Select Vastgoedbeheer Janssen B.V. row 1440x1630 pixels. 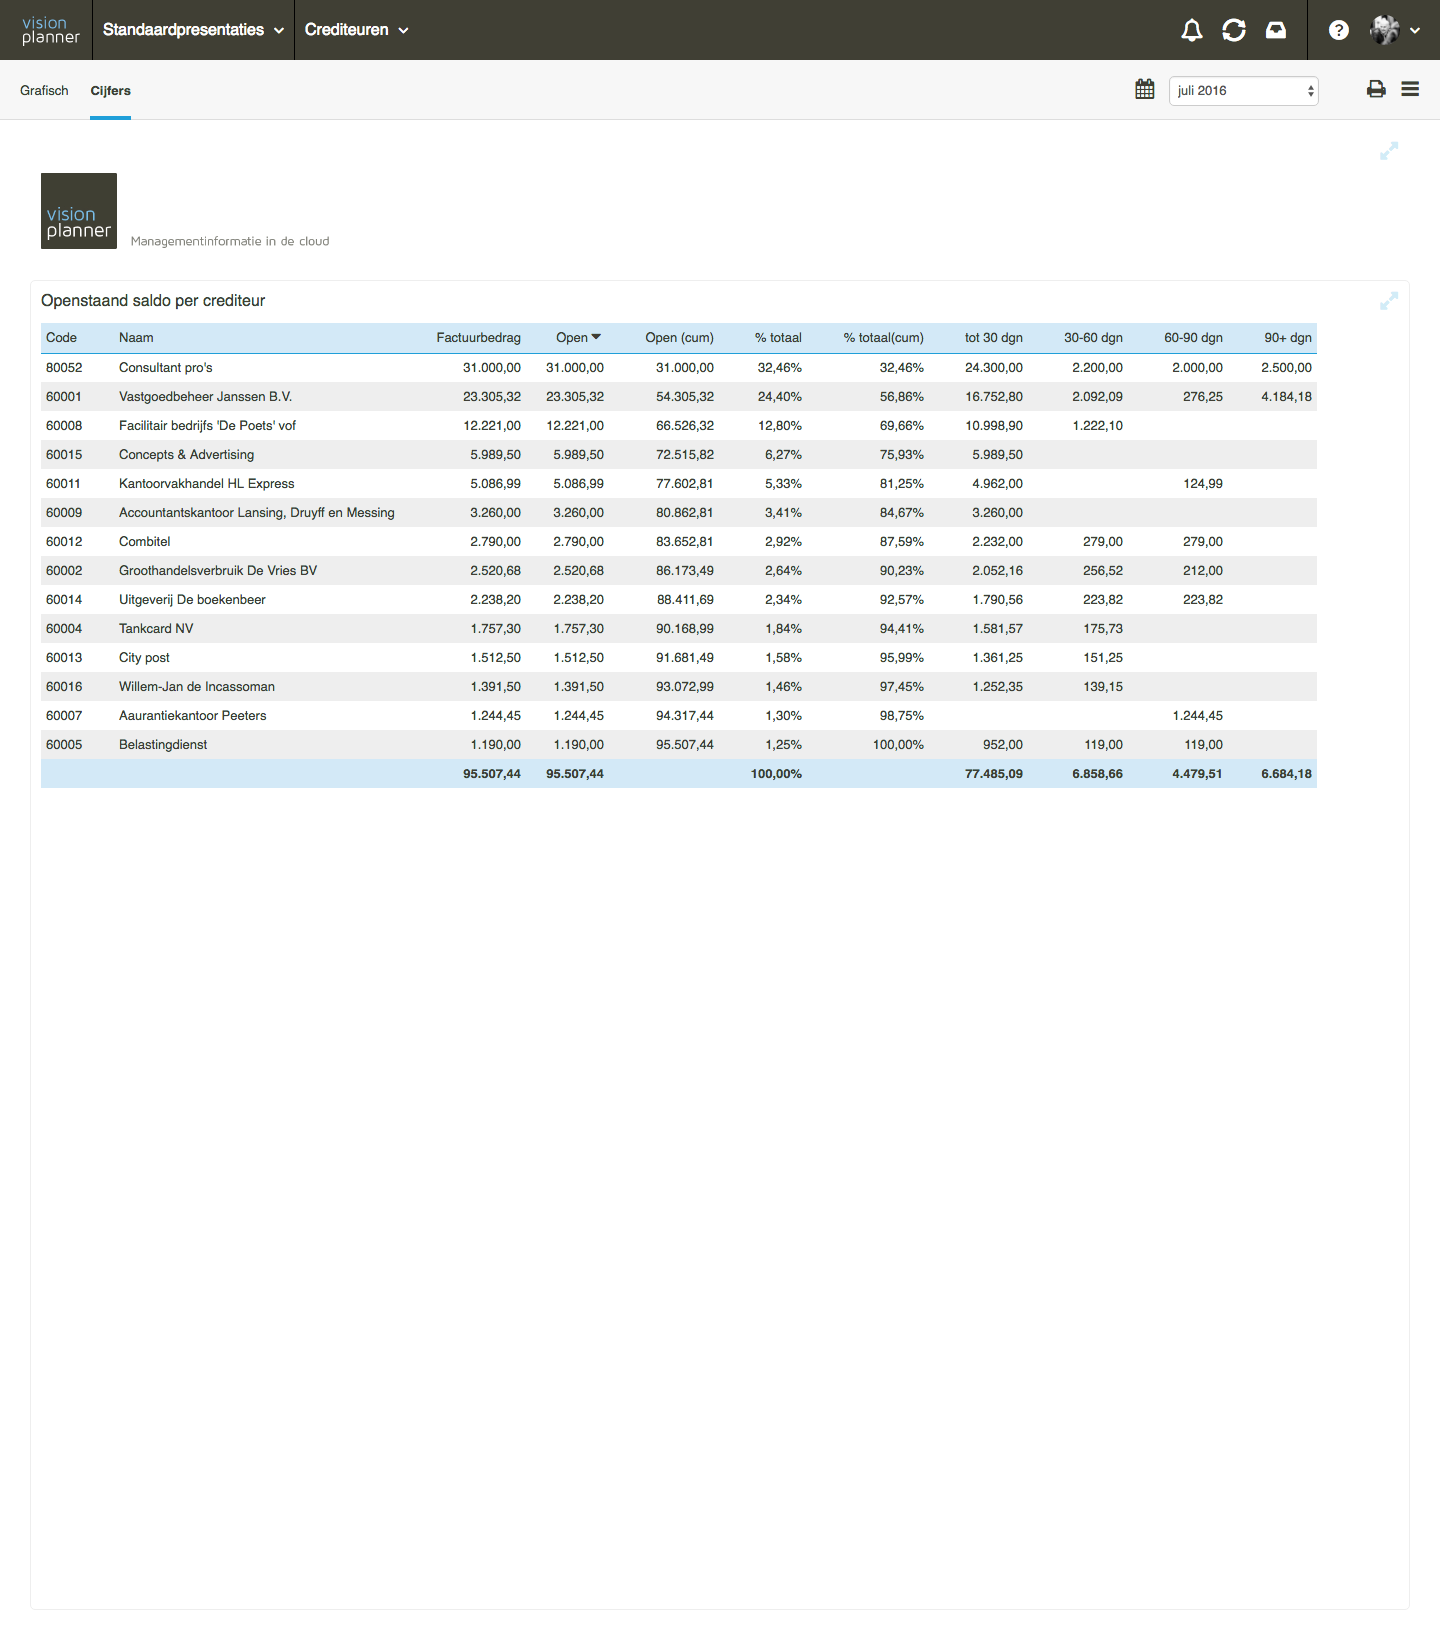[x=678, y=397]
